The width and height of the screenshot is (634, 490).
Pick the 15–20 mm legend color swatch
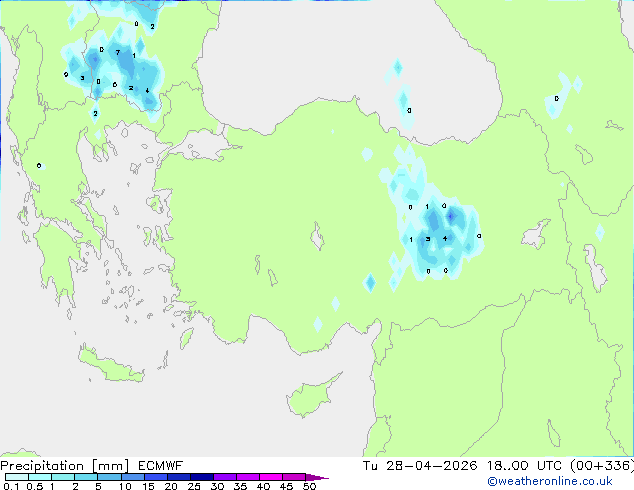click(155, 477)
